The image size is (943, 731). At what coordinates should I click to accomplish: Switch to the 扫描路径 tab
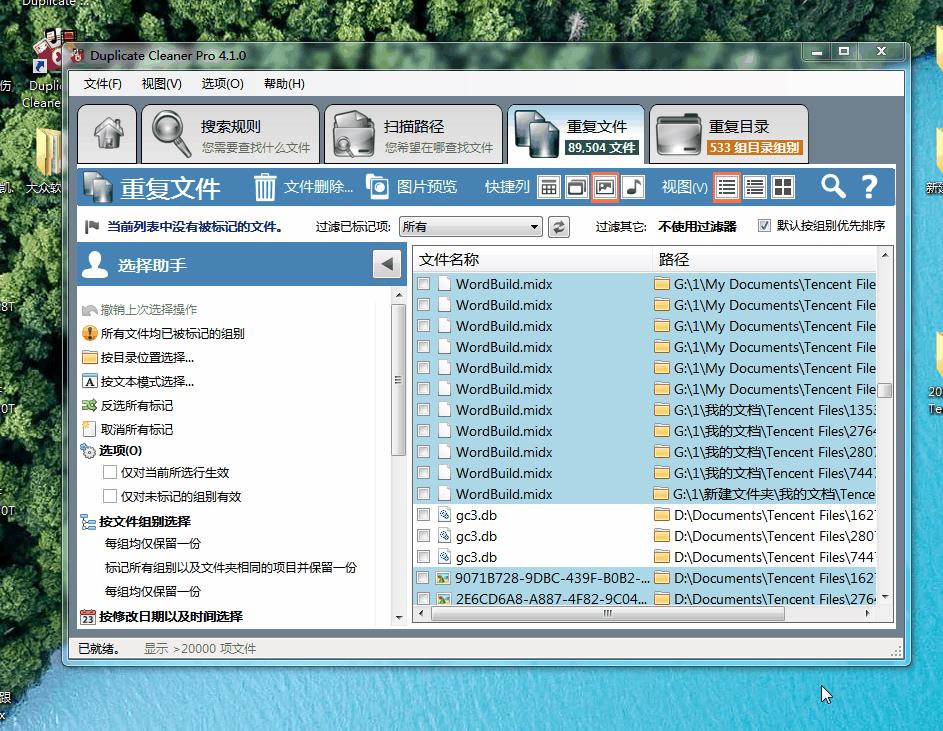point(414,134)
